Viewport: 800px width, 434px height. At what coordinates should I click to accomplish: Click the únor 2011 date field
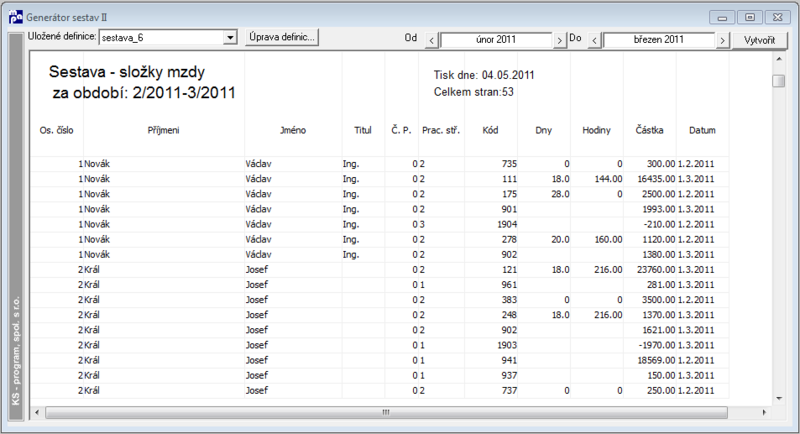[x=496, y=40]
